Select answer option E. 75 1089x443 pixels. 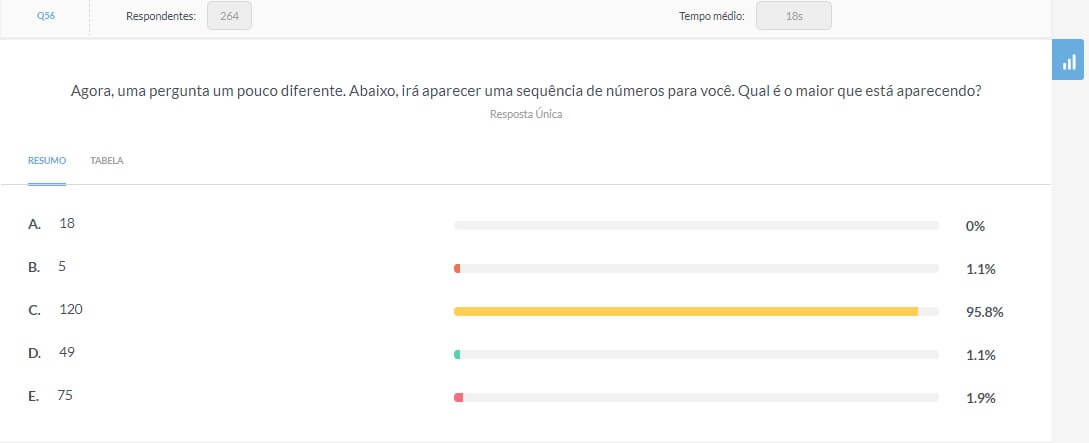(51, 396)
